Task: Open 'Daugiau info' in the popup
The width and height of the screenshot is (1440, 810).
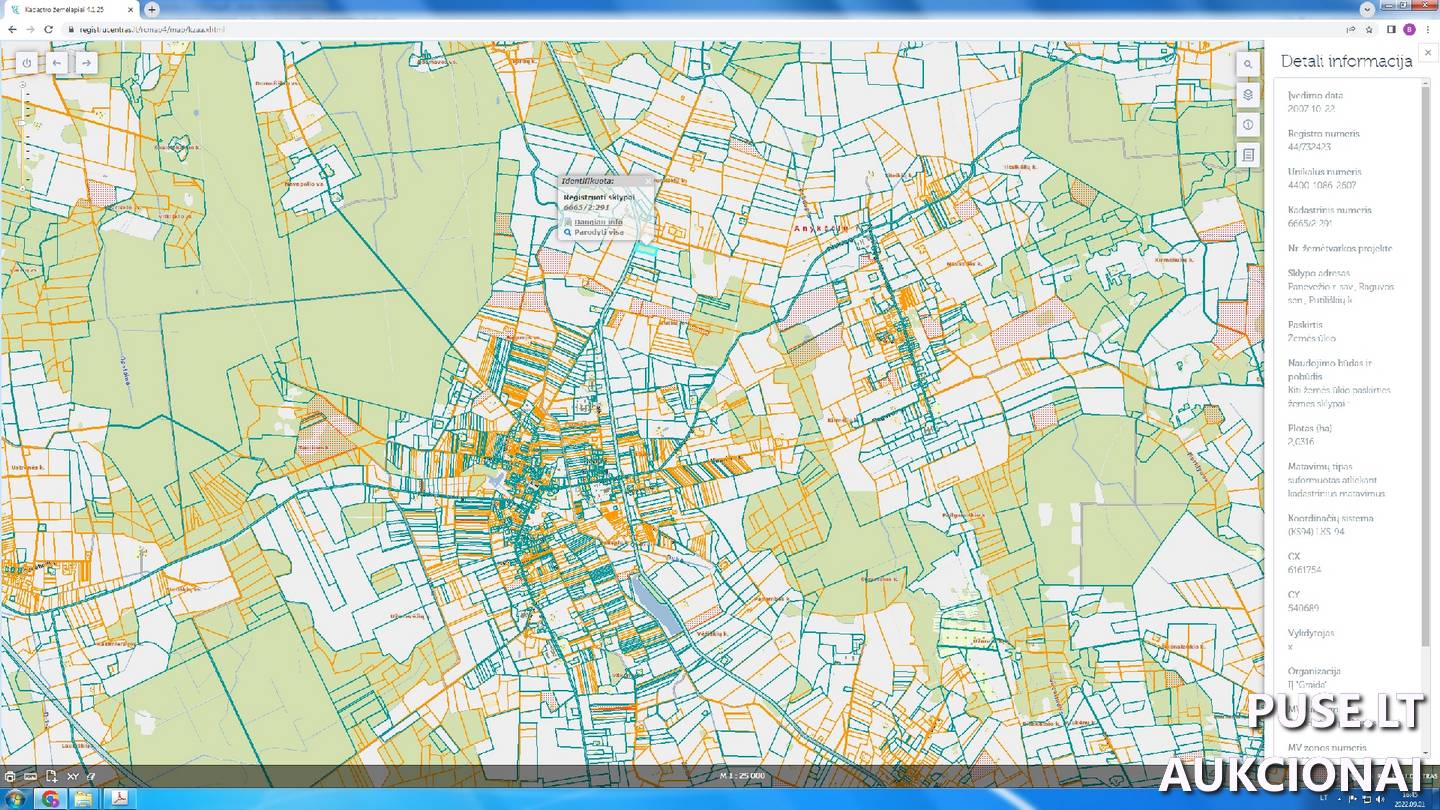Action: click(598, 221)
